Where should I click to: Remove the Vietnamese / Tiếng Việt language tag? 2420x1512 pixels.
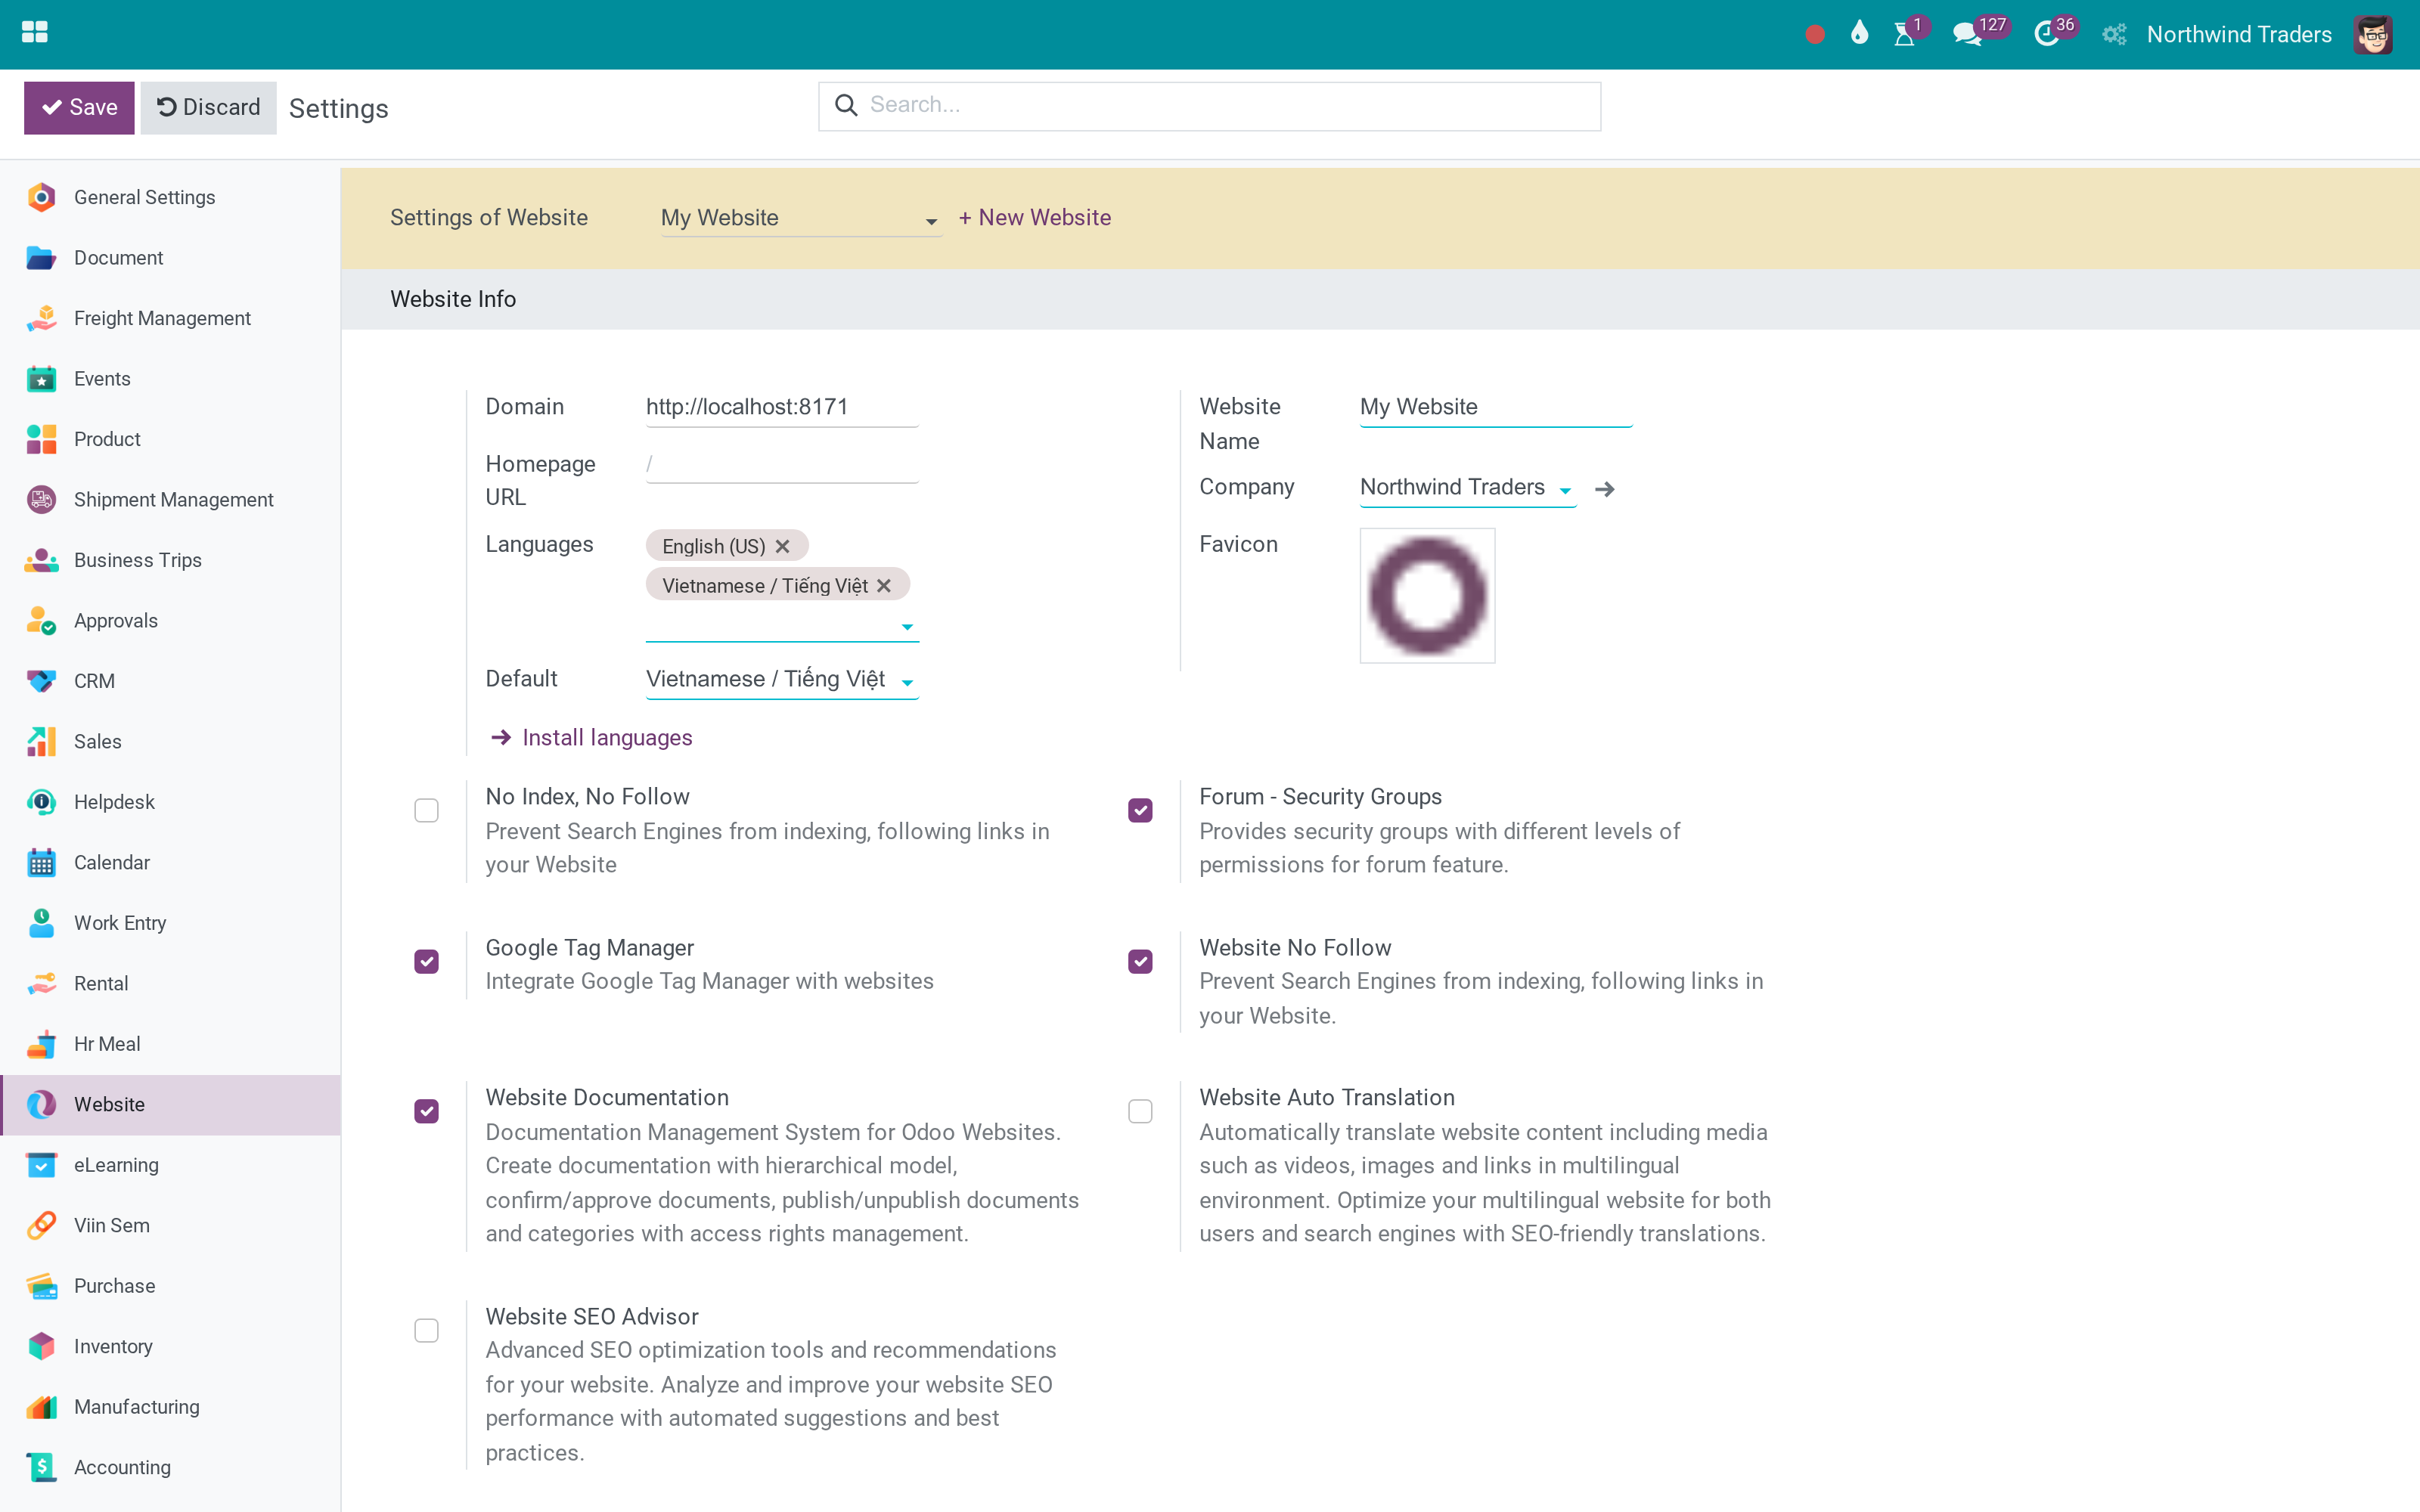[x=884, y=586]
